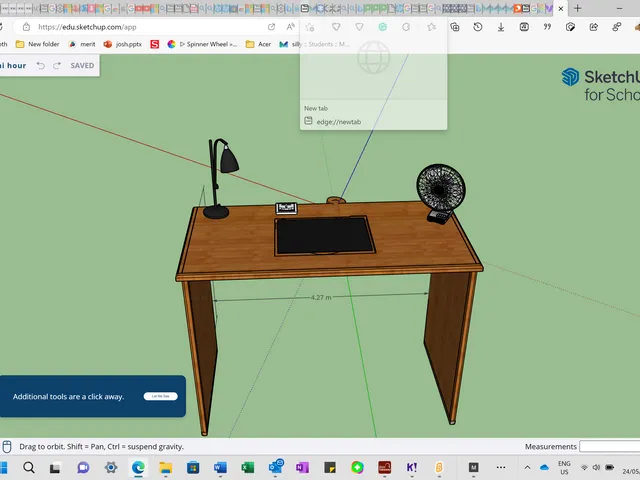Image resolution: width=640 pixels, height=480 pixels.
Task: Expand hidden system tray icons chevron
Action: coord(527,467)
